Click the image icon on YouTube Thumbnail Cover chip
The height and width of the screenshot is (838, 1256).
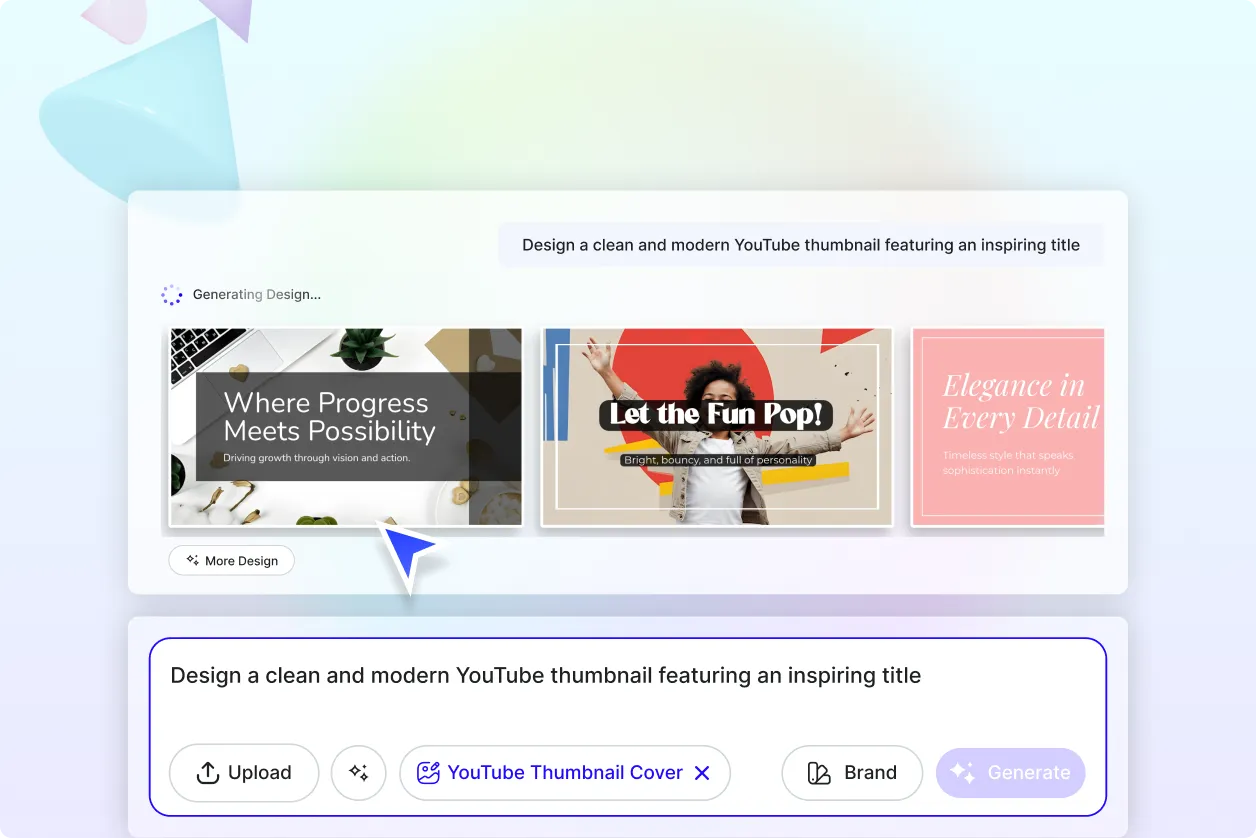coord(429,772)
